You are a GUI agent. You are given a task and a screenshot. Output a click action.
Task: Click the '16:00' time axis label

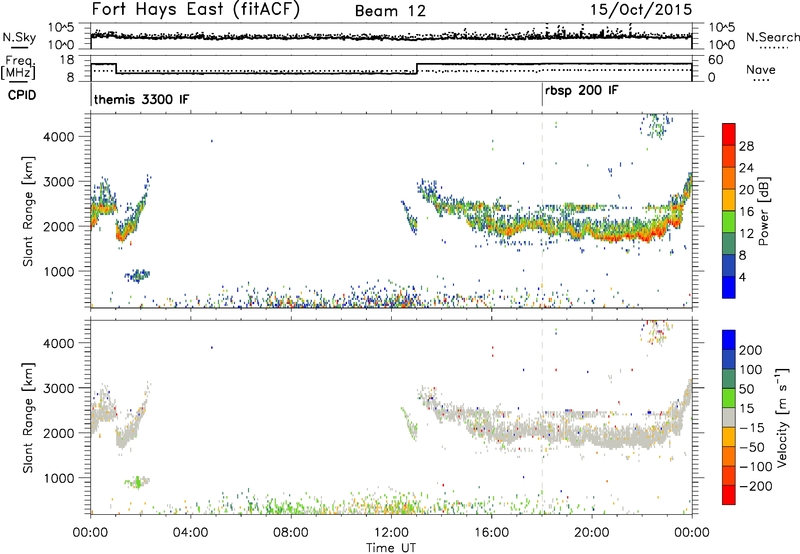click(x=491, y=533)
